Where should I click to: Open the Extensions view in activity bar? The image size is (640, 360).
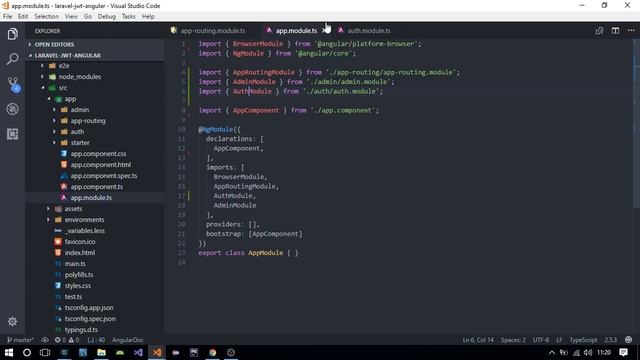pos(12,134)
